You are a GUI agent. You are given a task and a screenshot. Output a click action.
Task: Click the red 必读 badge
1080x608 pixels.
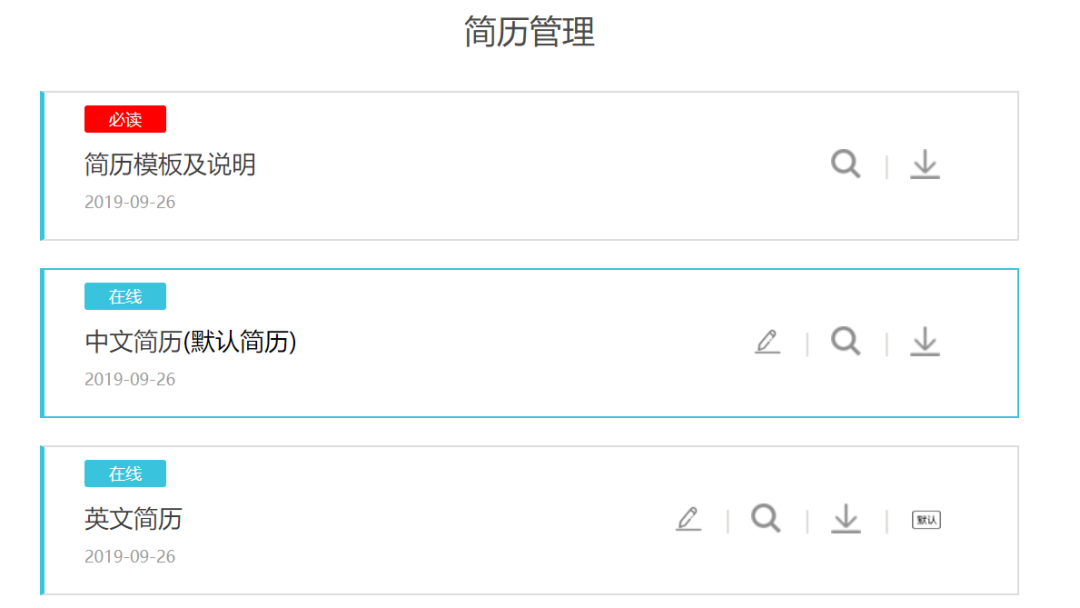click(125, 119)
